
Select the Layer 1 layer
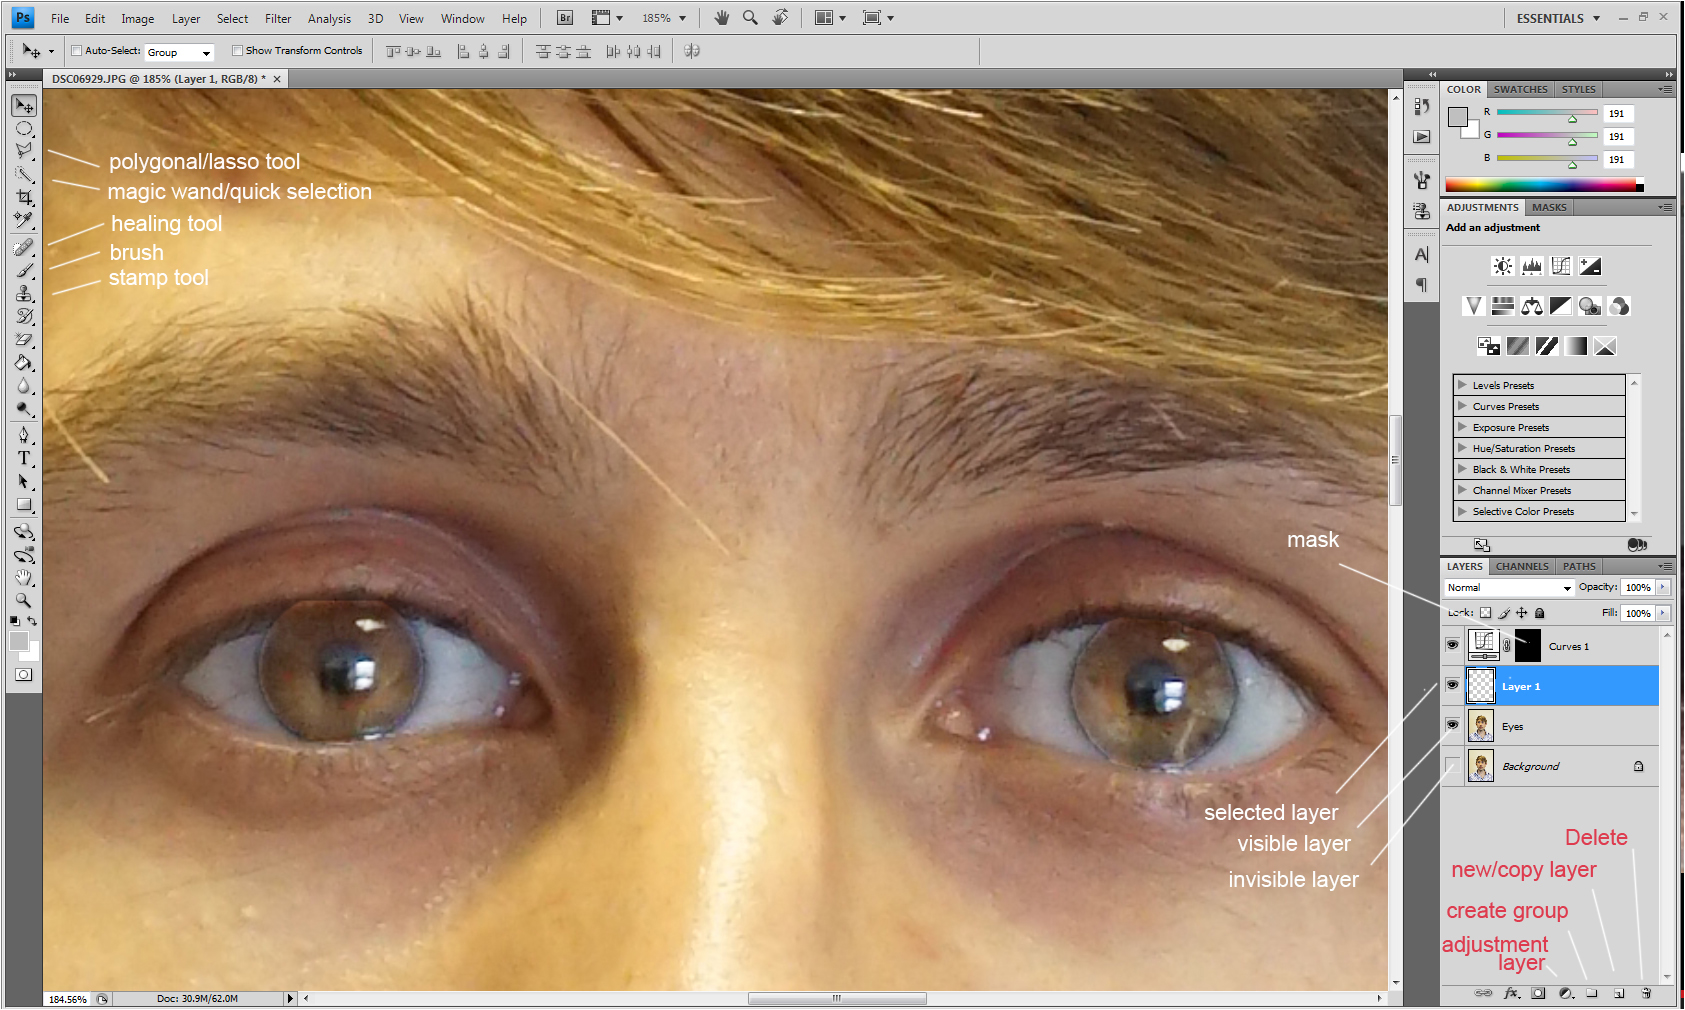(1562, 686)
